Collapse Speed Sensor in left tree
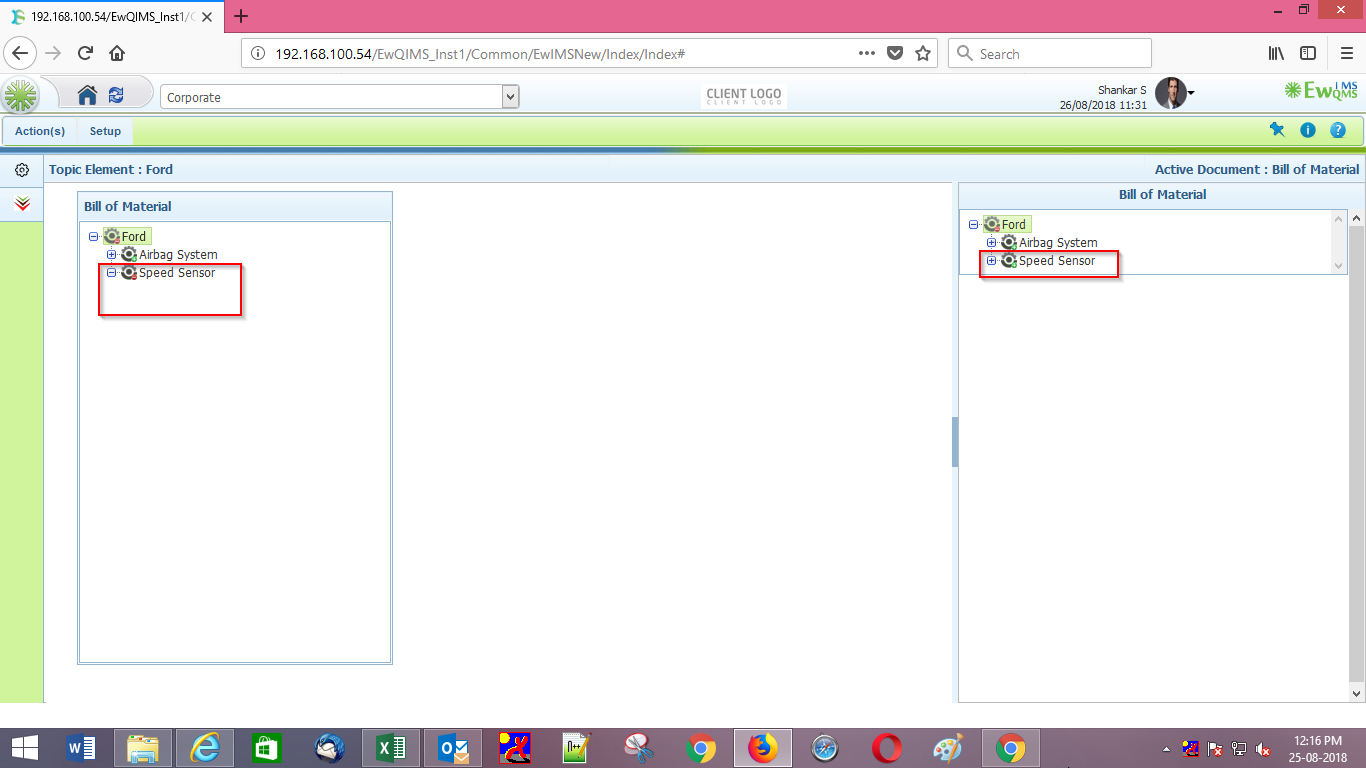The width and height of the screenshot is (1366, 768). coord(111,273)
